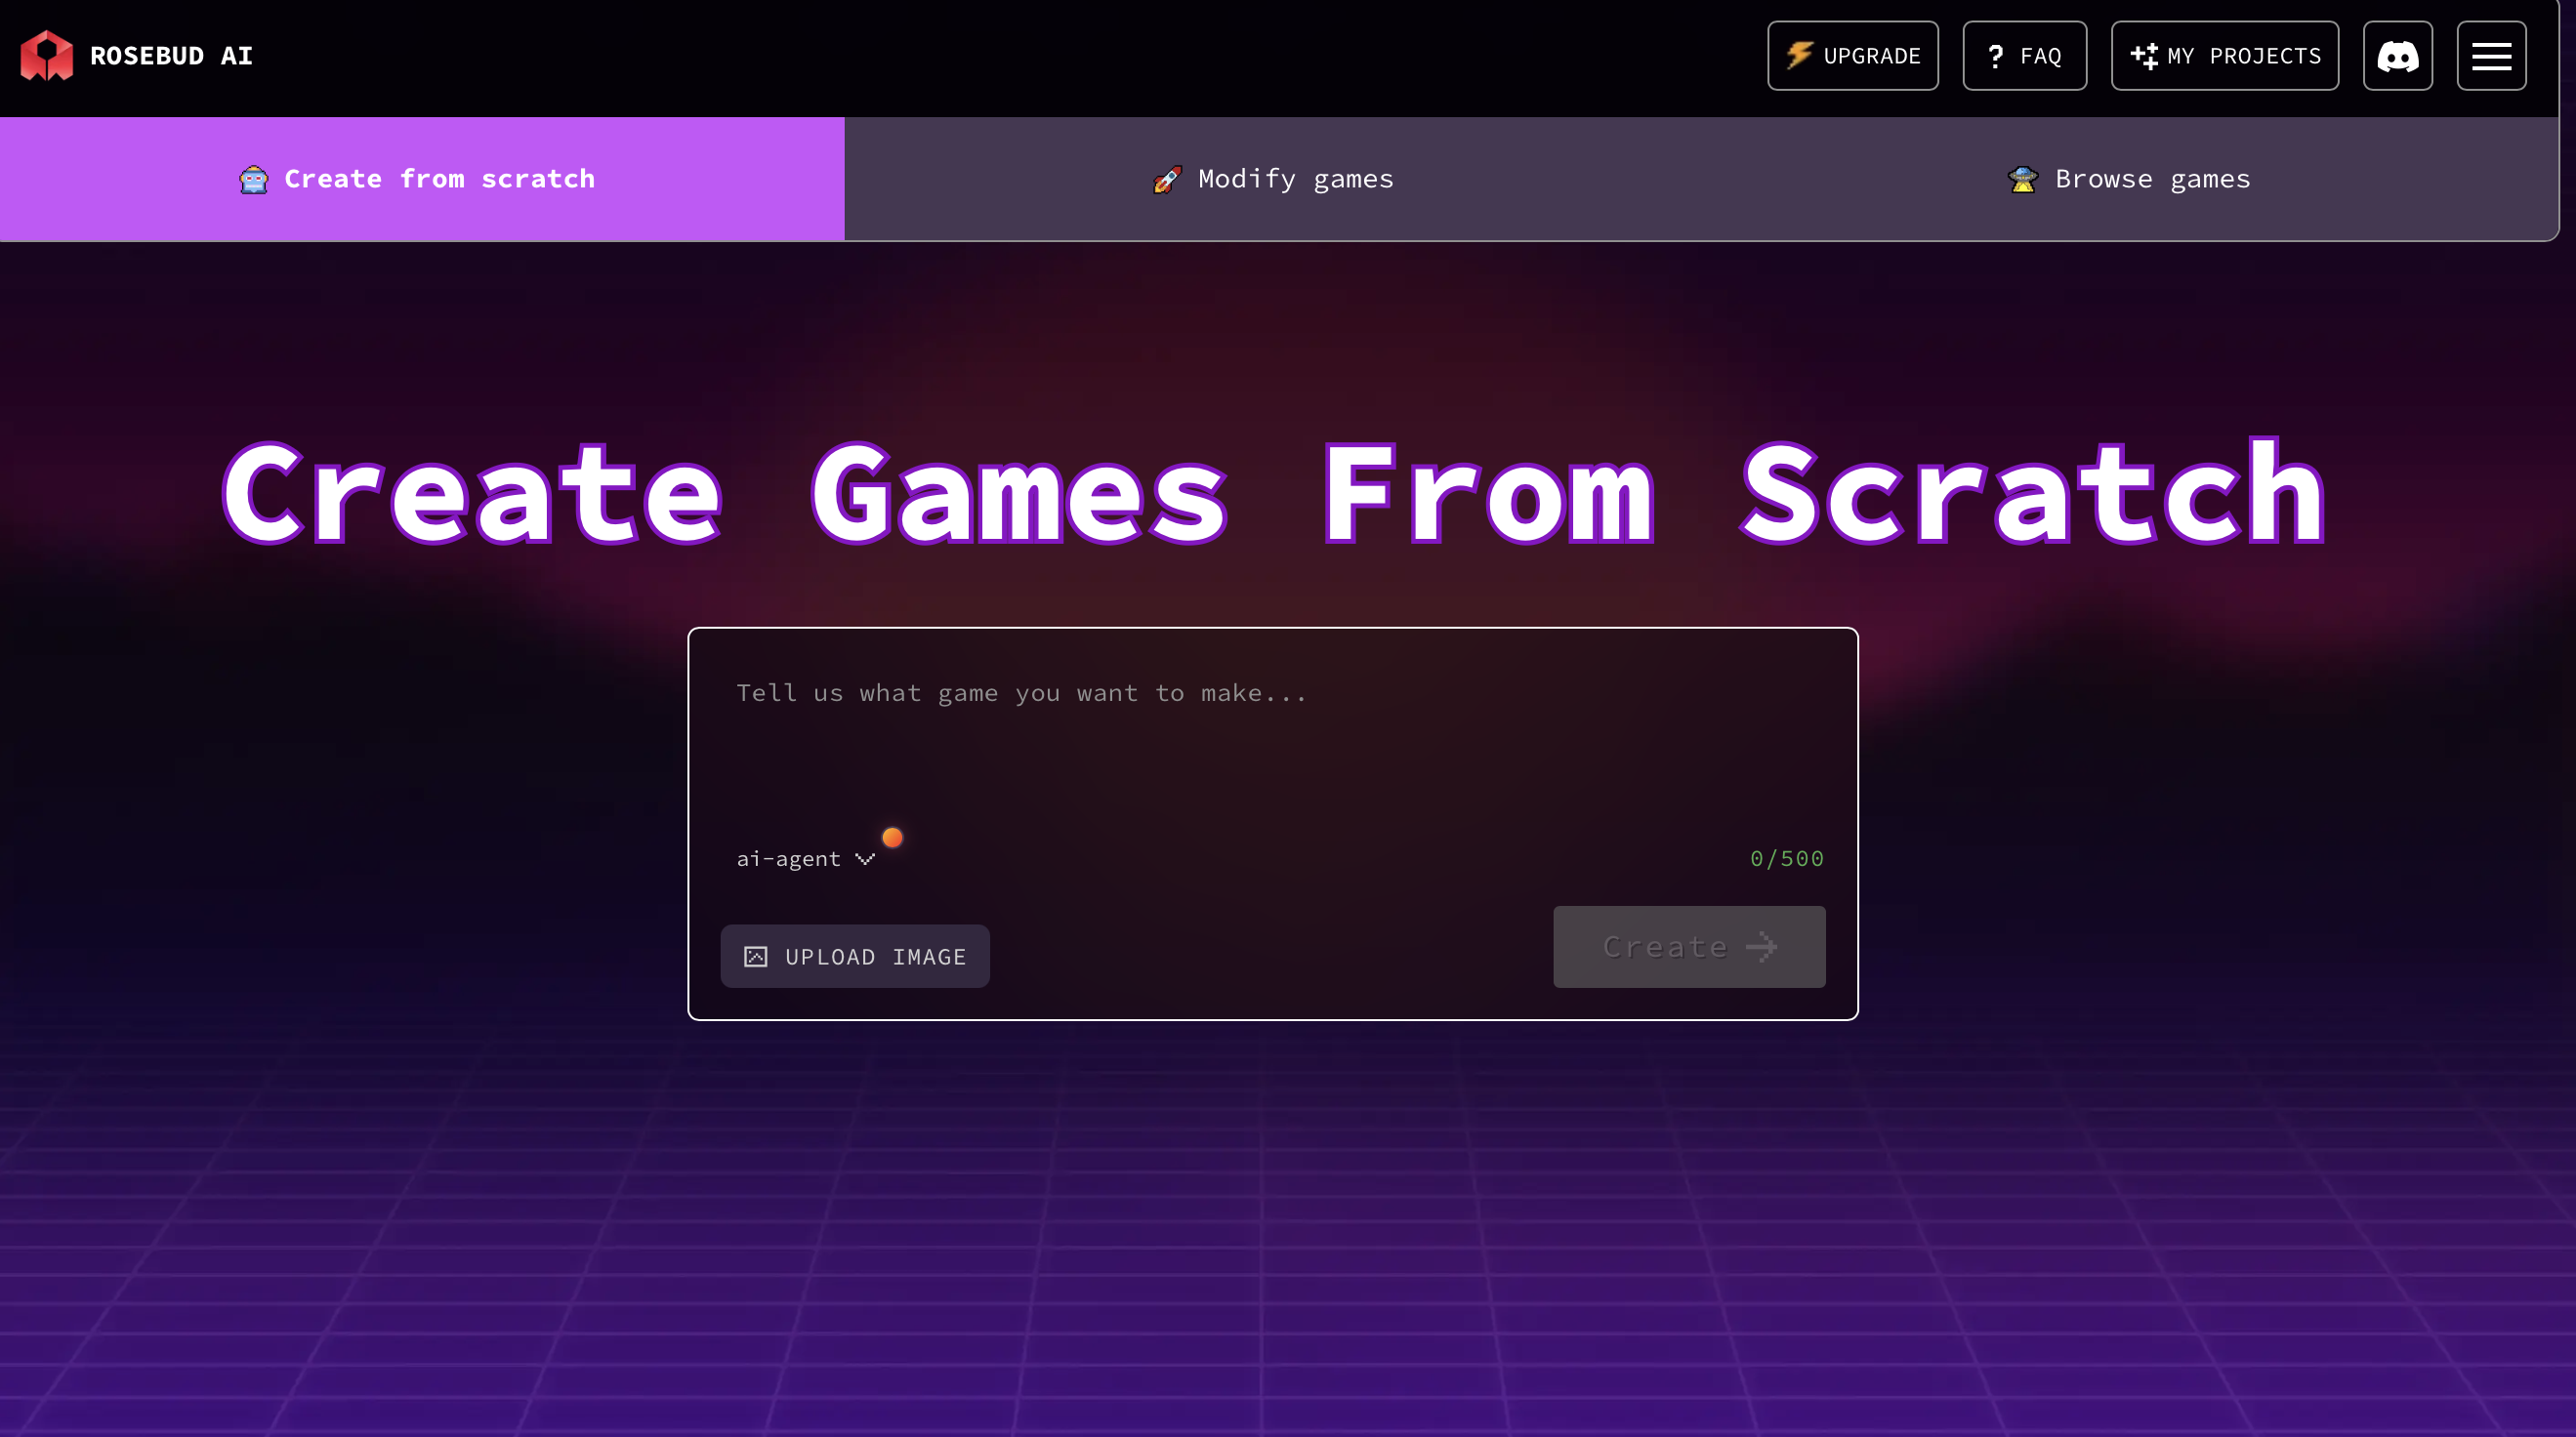Click the chevron next to ai-agent
Image resolution: width=2576 pixels, height=1437 pixels.
865,858
